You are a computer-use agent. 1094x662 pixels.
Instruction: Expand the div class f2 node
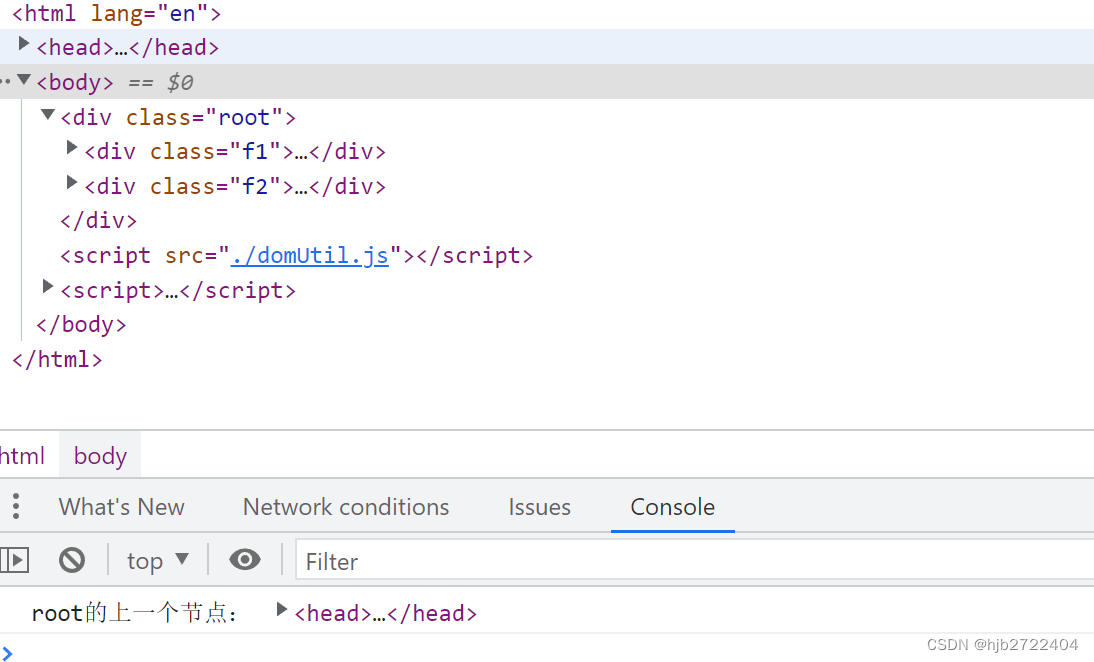click(x=71, y=183)
